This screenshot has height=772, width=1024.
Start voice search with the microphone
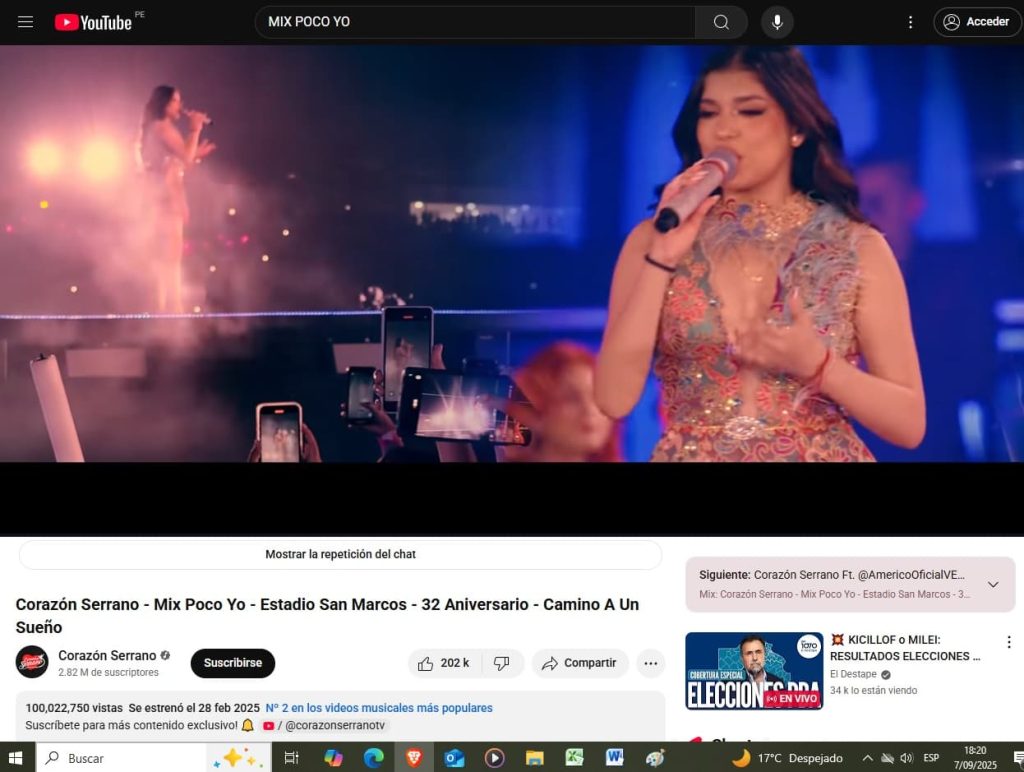pyautogui.click(x=777, y=22)
